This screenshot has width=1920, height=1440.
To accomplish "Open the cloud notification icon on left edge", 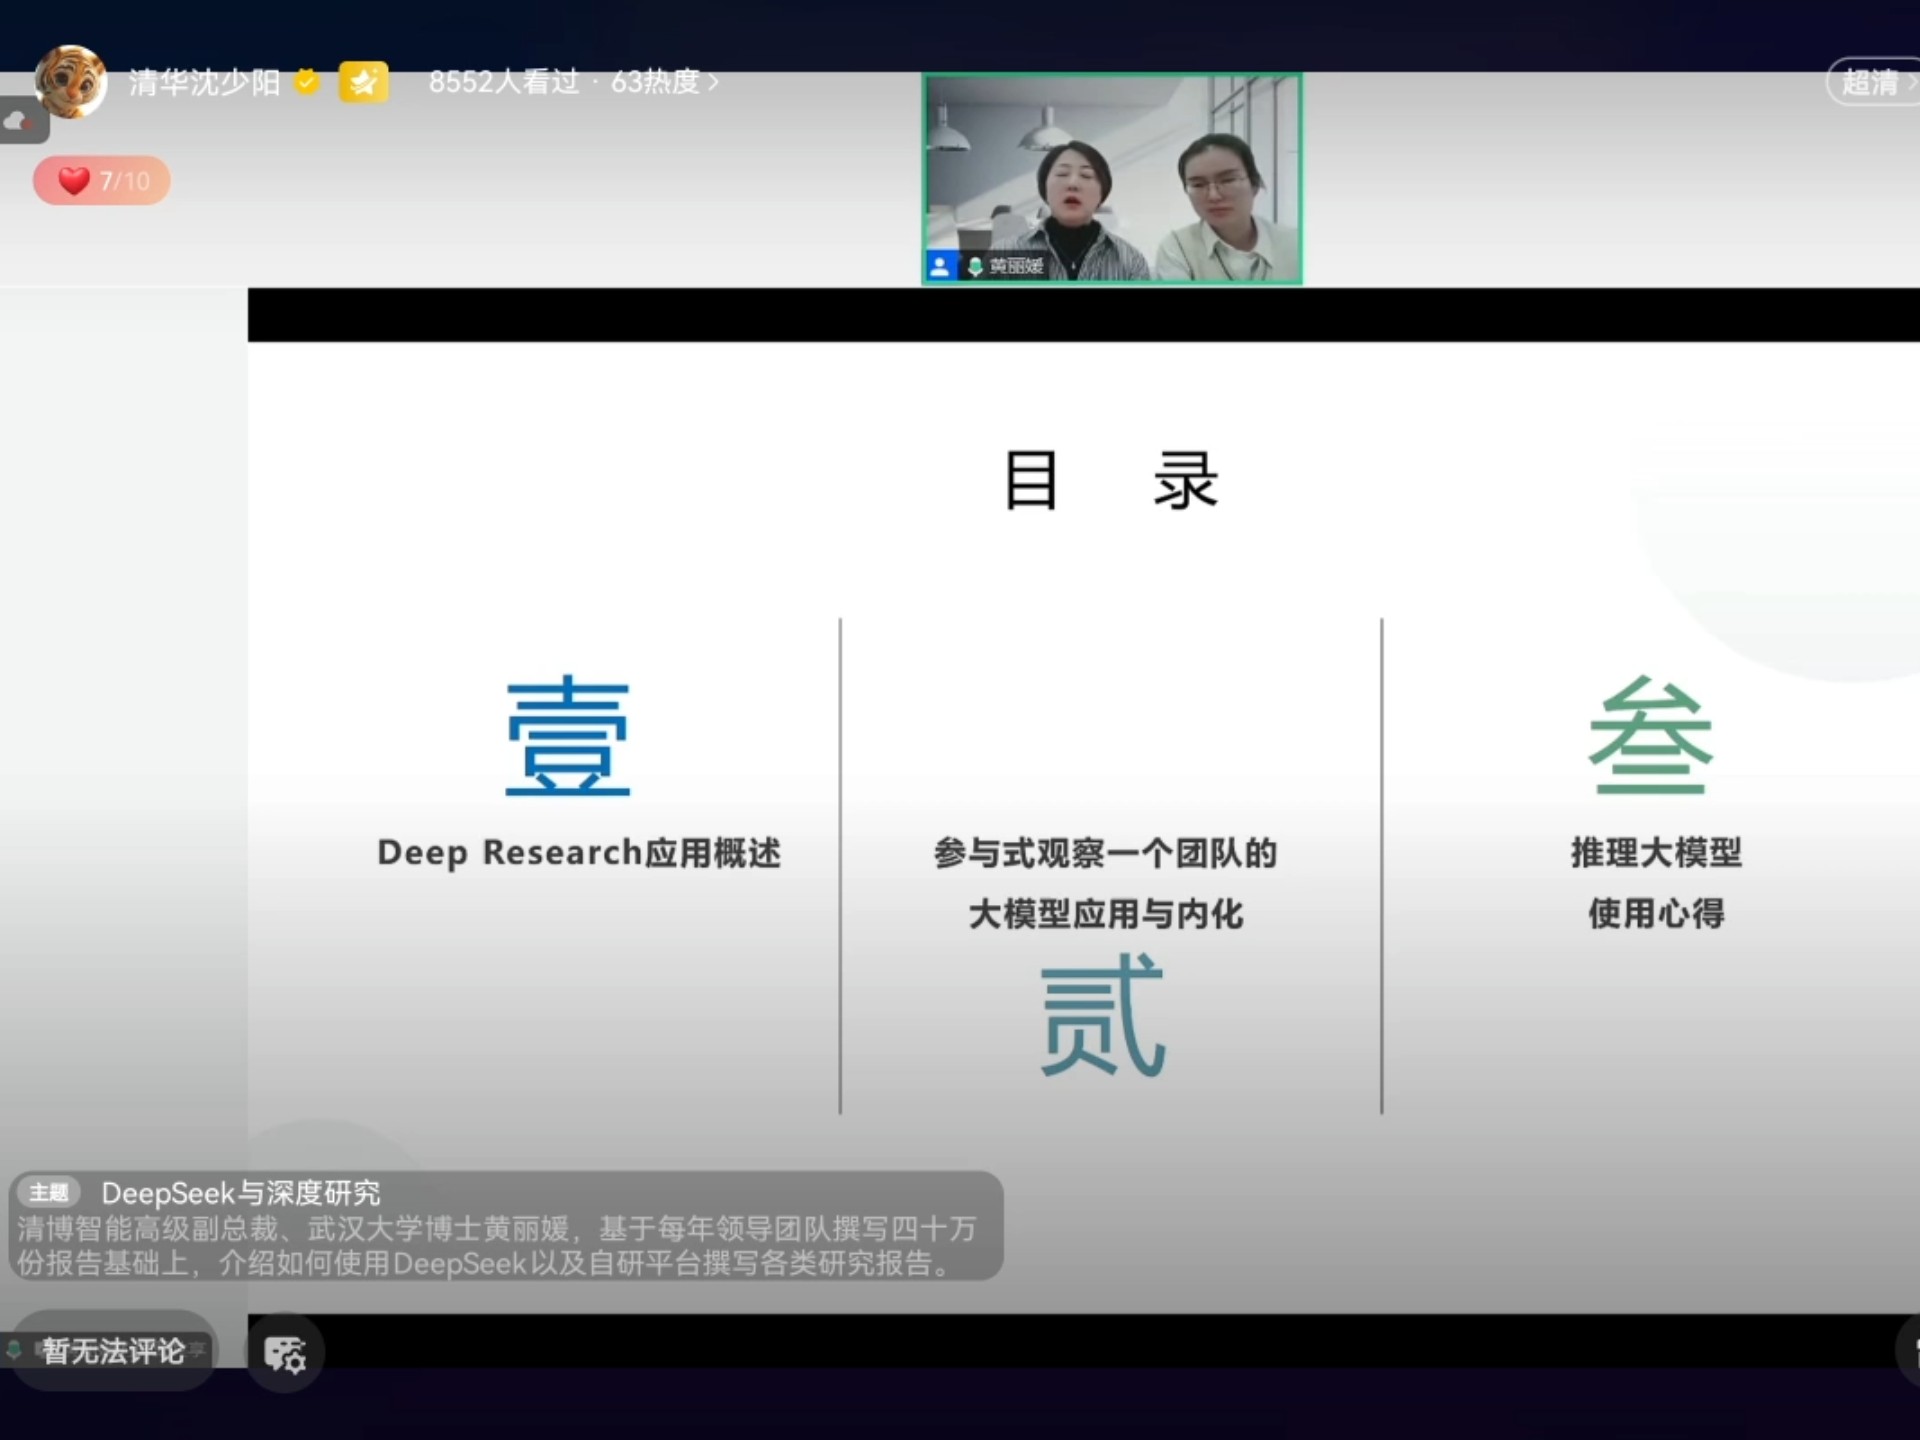I will tap(18, 120).
